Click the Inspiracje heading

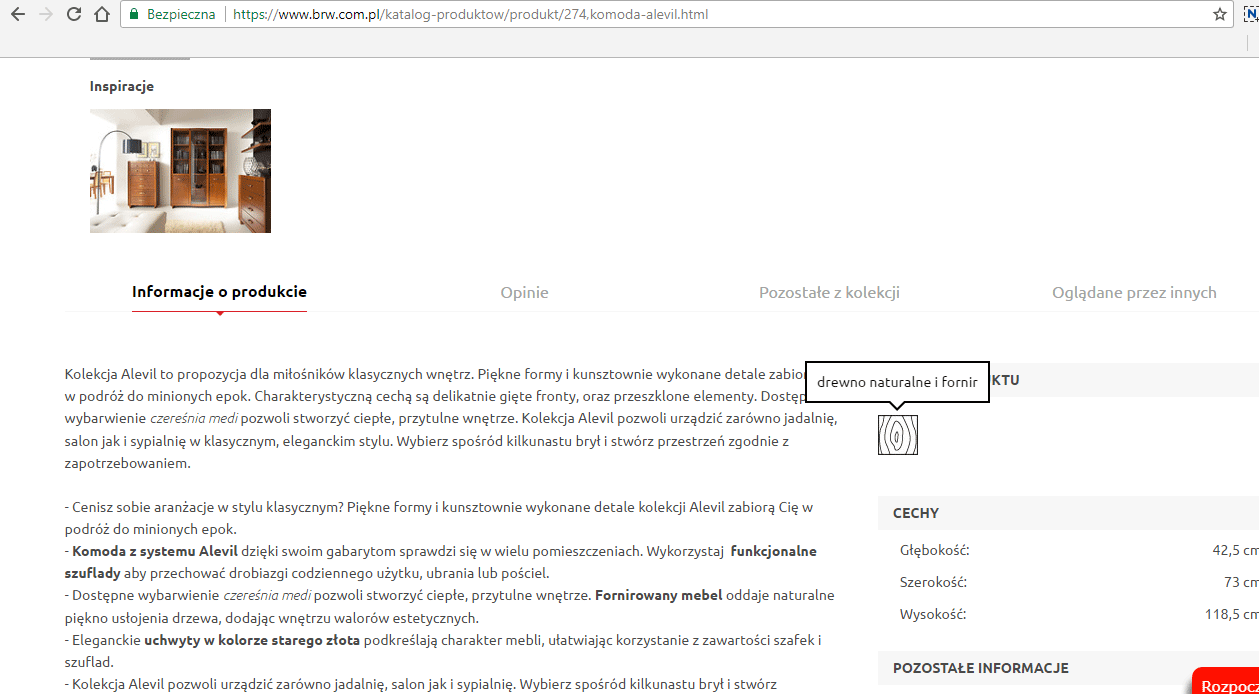pos(121,86)
